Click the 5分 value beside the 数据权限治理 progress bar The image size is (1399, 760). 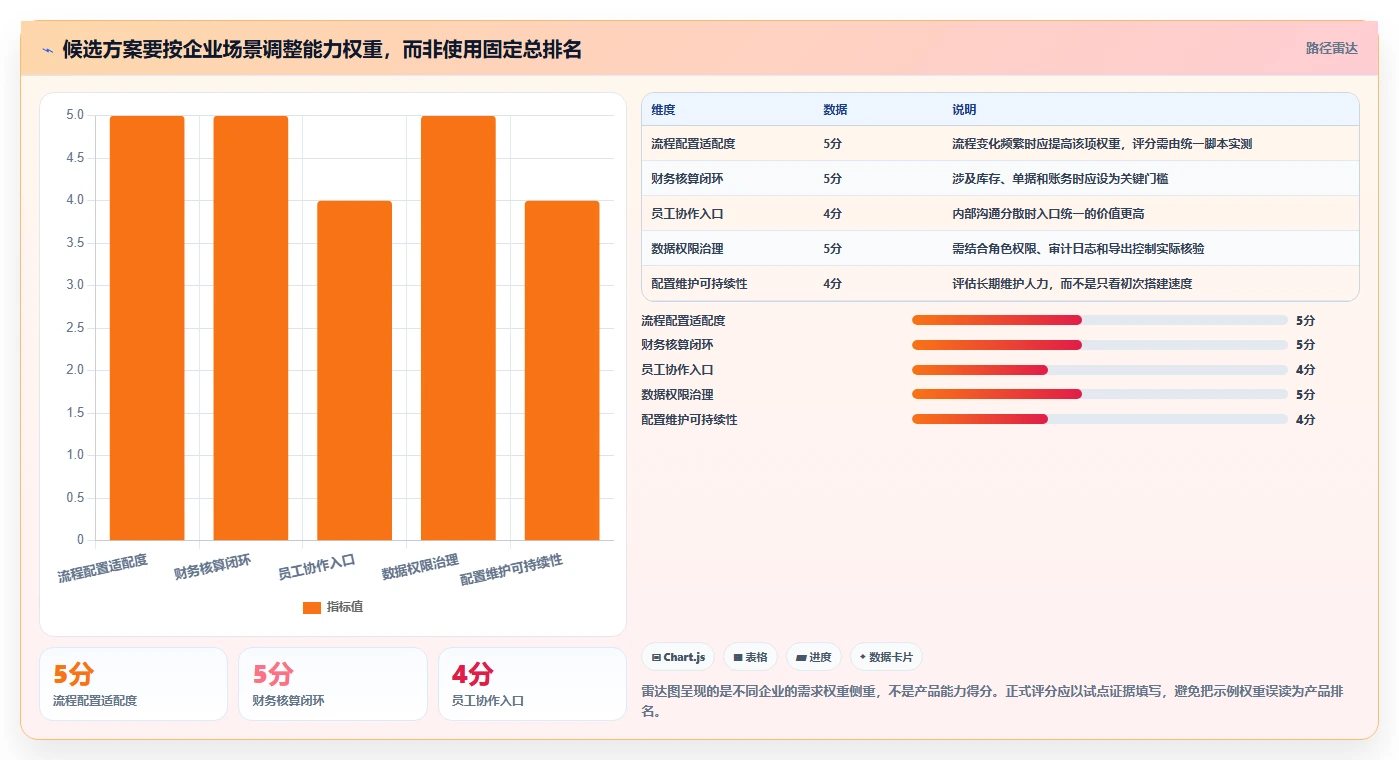tap(1305, 395)
